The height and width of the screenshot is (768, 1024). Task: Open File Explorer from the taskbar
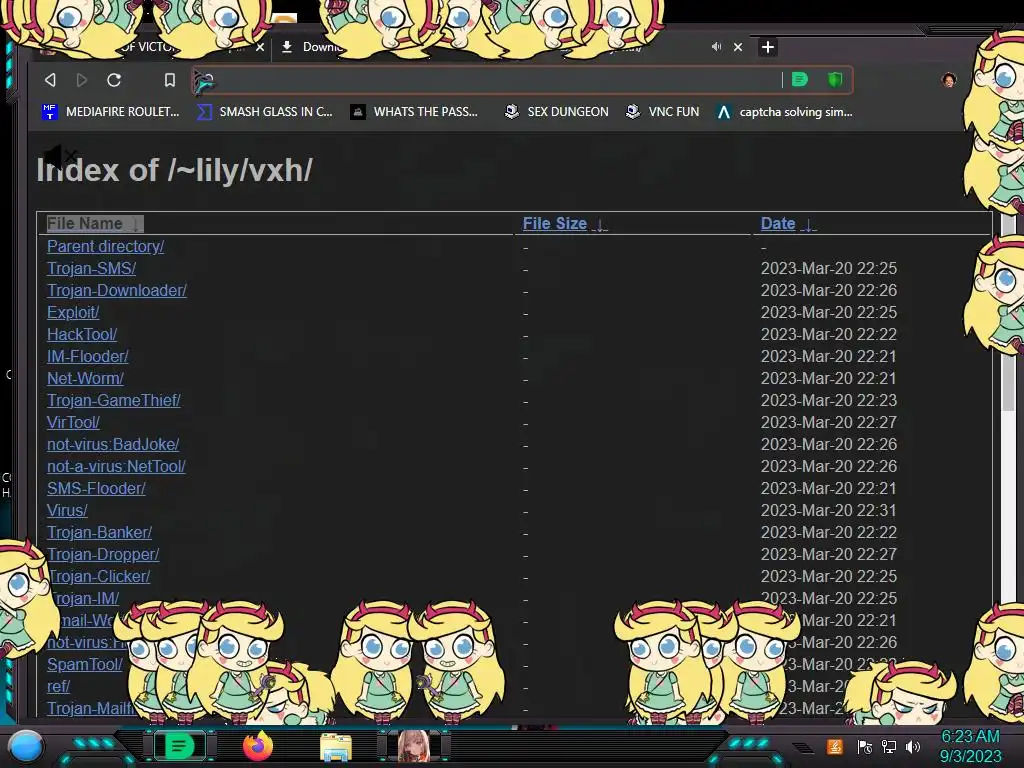336,747
